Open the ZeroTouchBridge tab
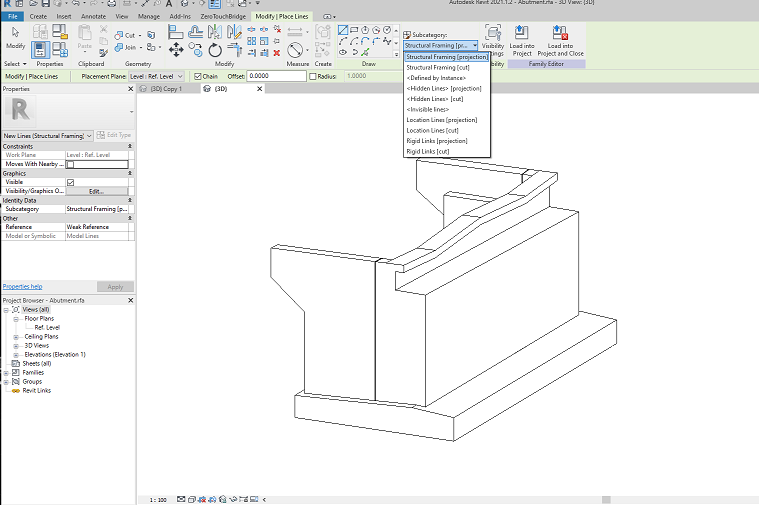Screen dimensions: 759x505 (223, 16)
